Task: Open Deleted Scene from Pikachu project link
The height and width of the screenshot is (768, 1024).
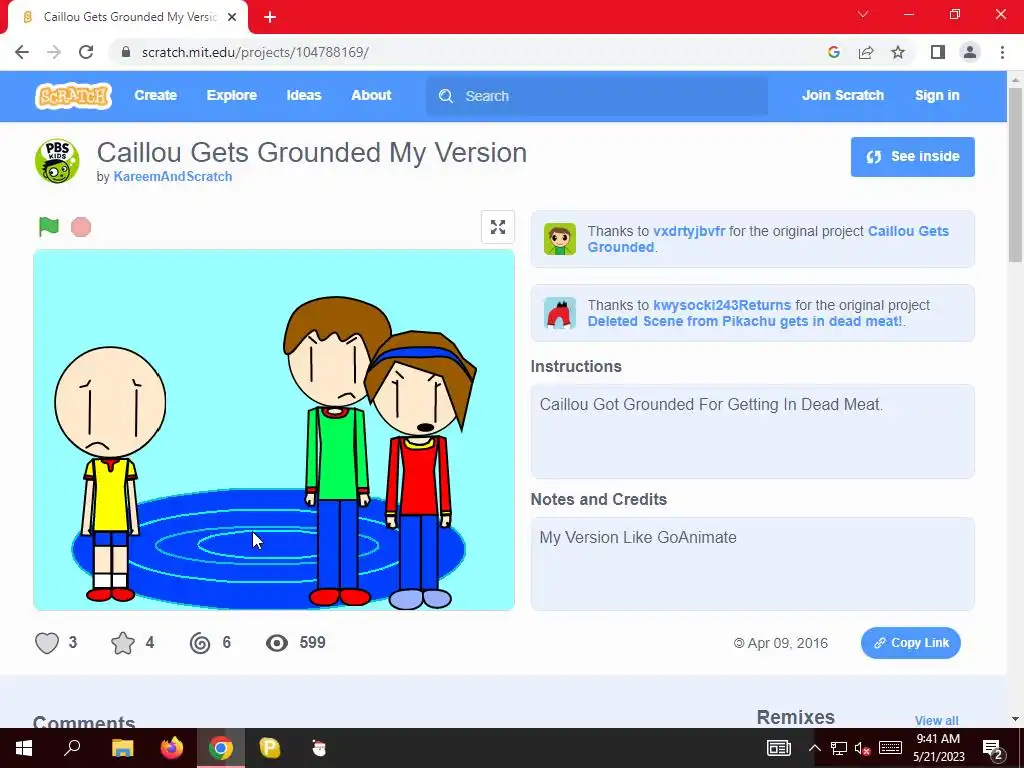Action: (x=744, y=321)
